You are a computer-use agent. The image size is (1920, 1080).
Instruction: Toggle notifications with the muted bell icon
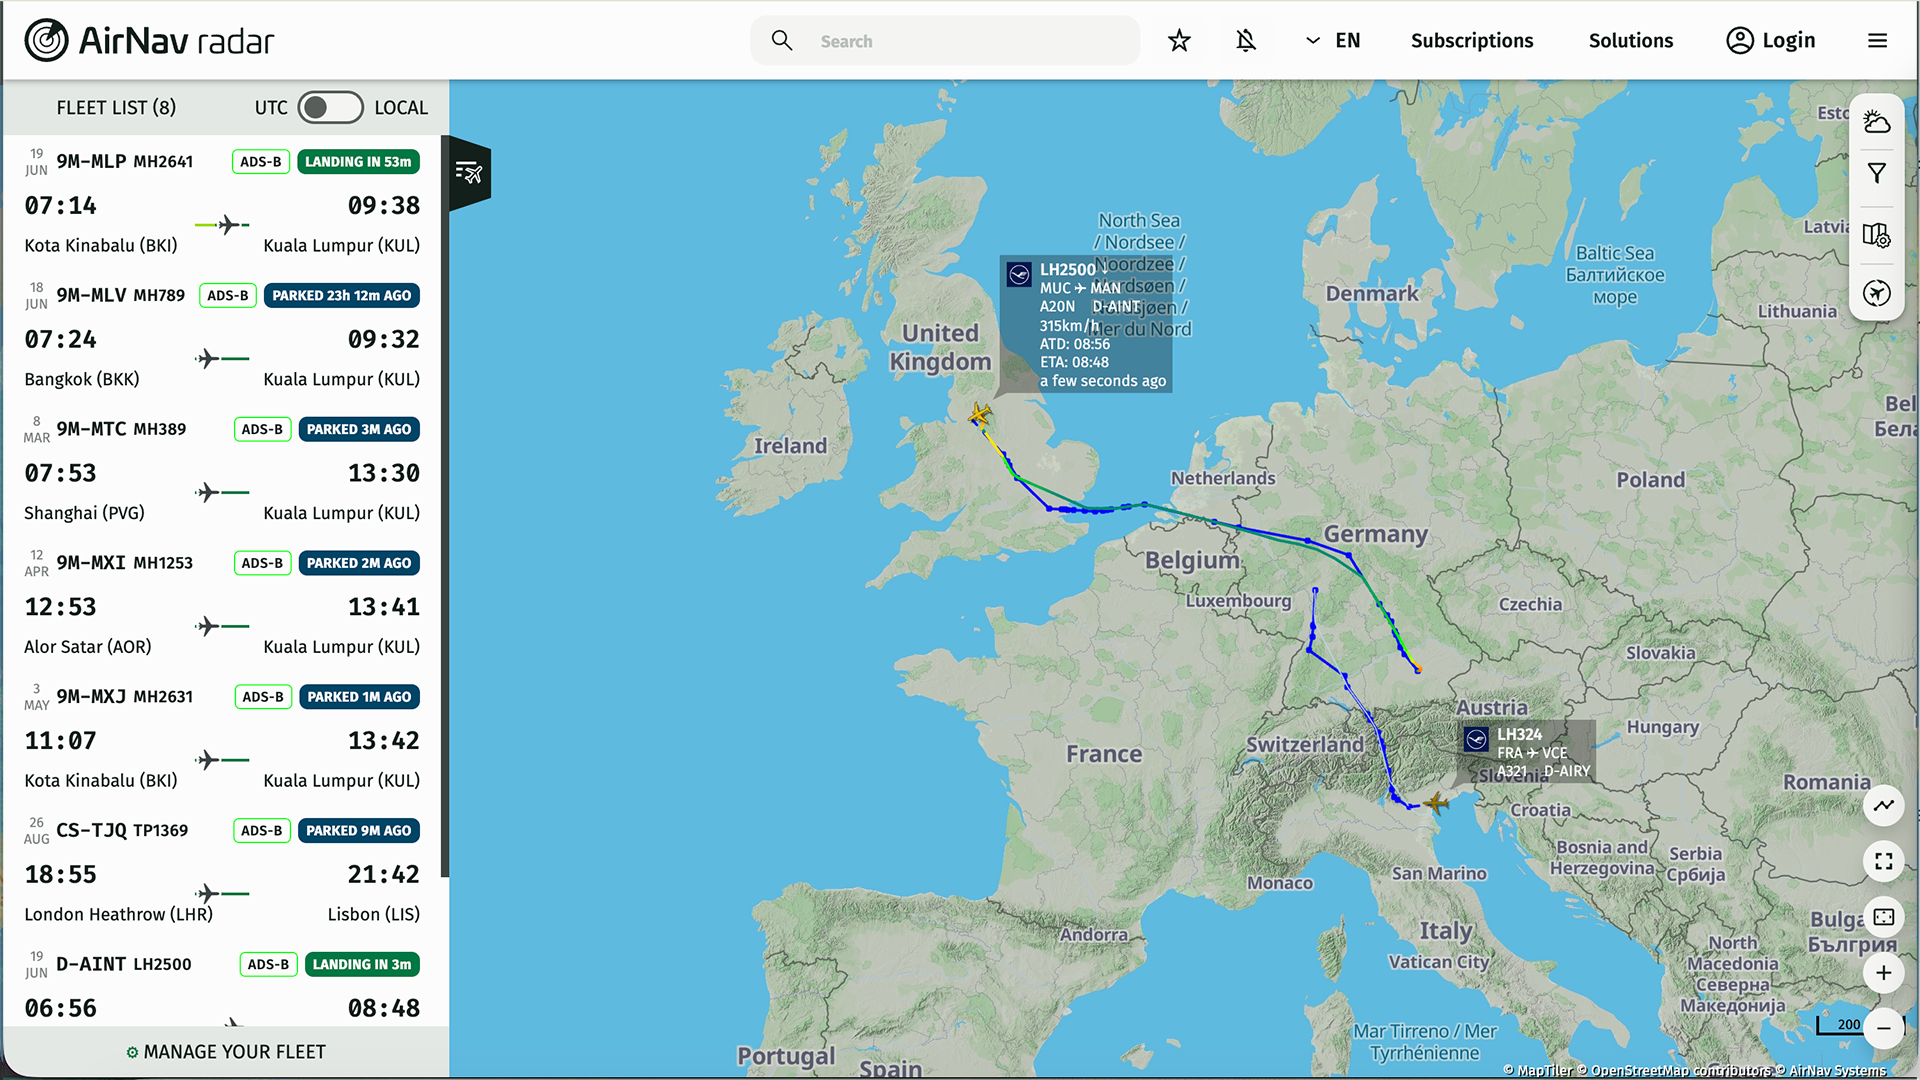click(x=1246, y=41)
